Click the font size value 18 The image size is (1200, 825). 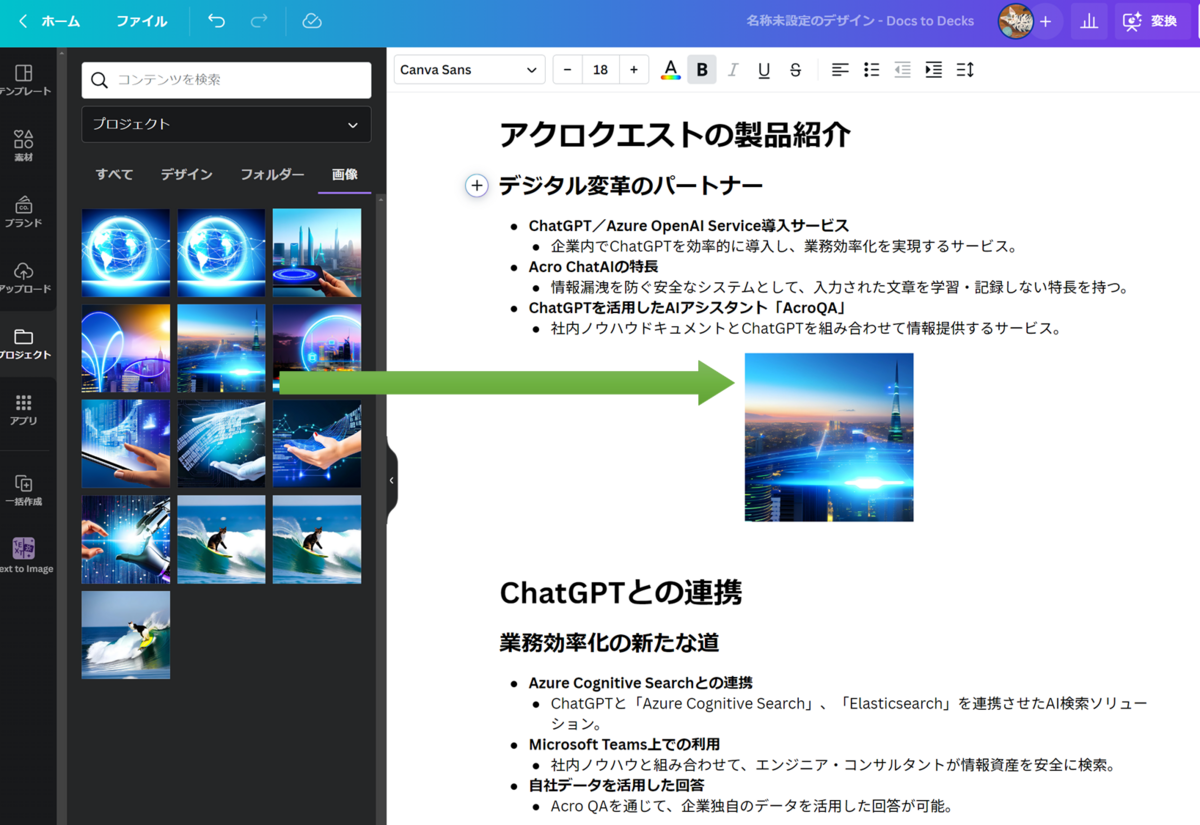tap(600, 70)
